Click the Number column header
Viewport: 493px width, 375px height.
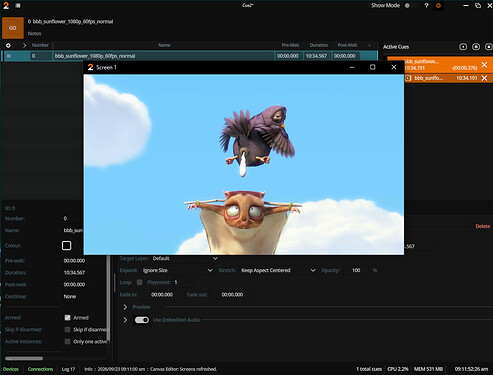(40, 45)
